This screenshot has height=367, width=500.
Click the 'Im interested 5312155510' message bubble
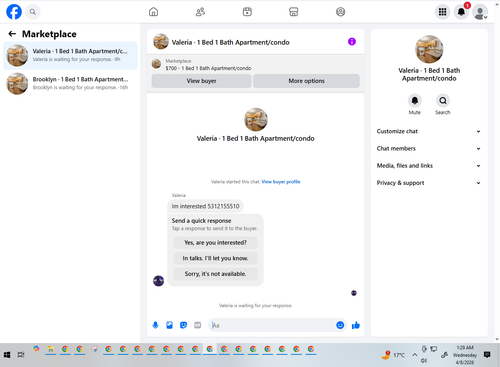tap(205, 206)
